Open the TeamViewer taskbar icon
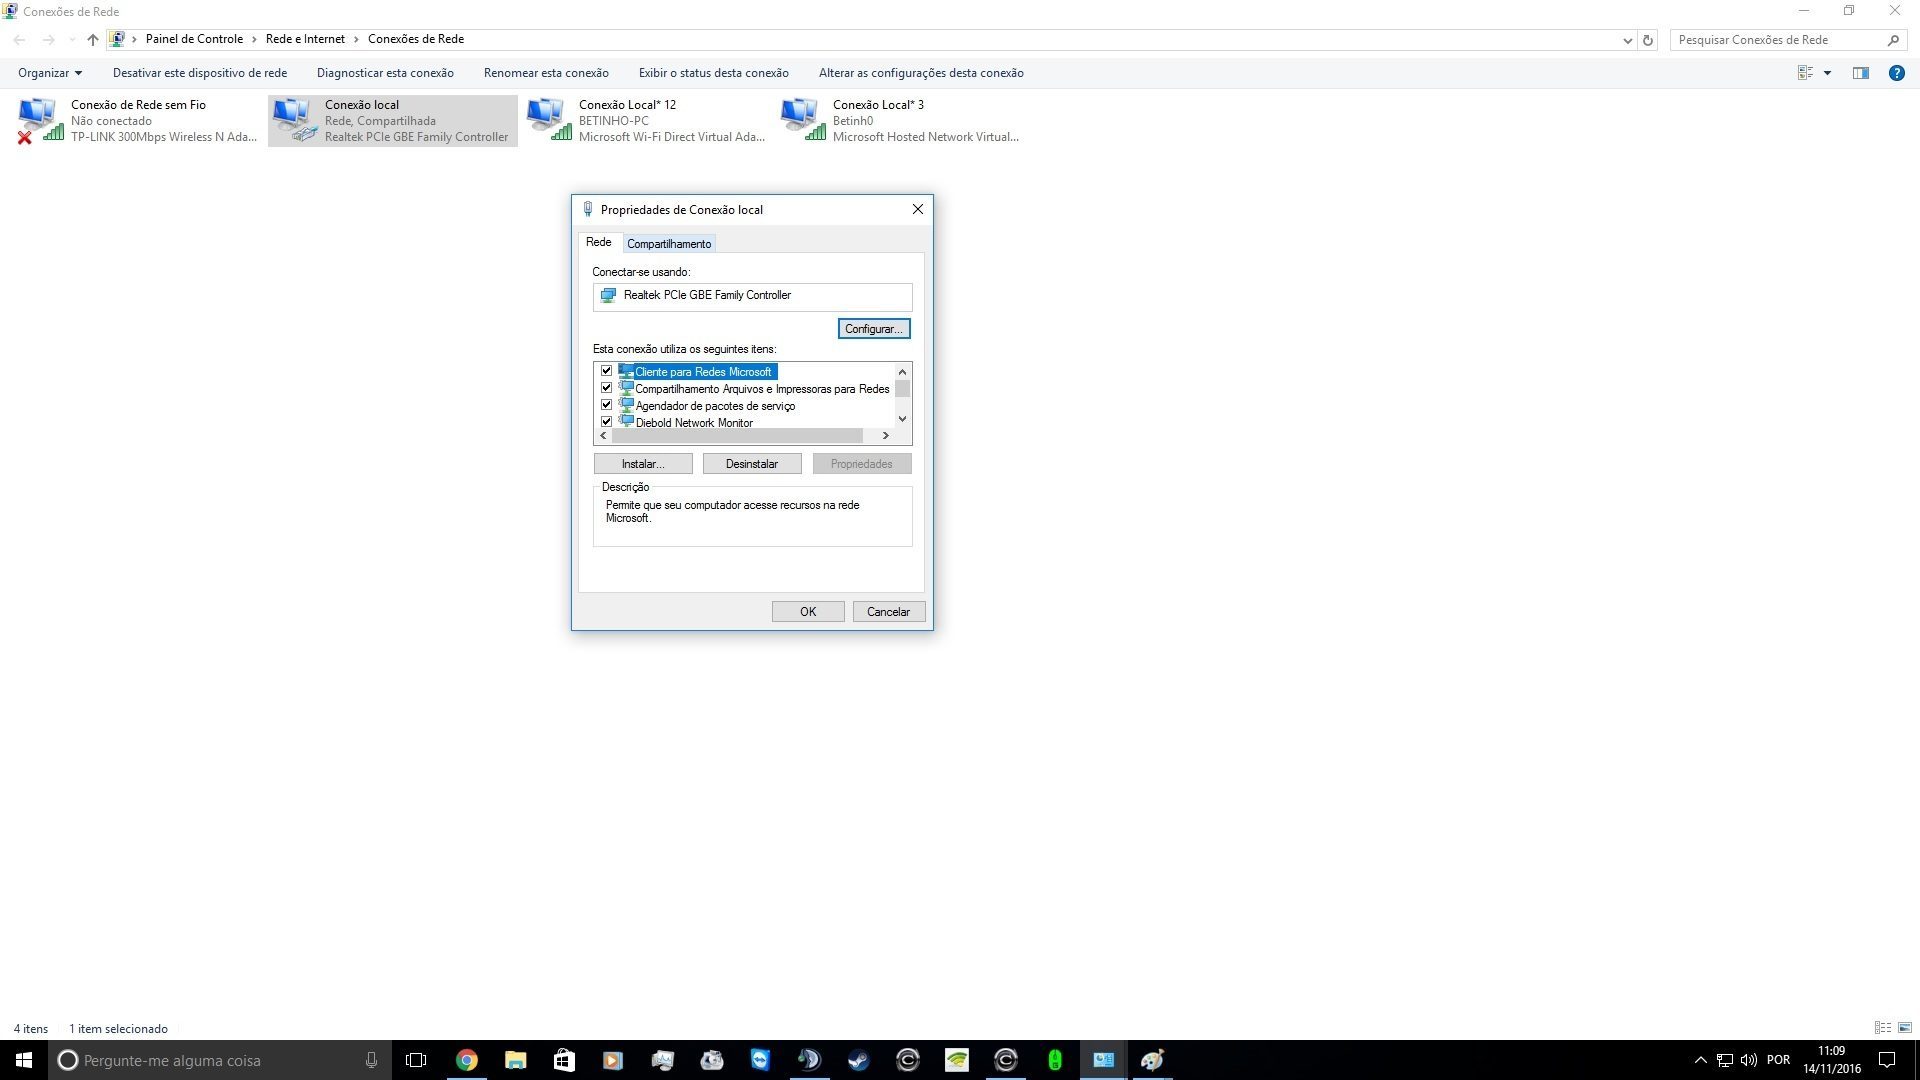Image resolution: width=1920 pixels, height=1080 pixels. pyautogui.click(x=760, y=1060)
